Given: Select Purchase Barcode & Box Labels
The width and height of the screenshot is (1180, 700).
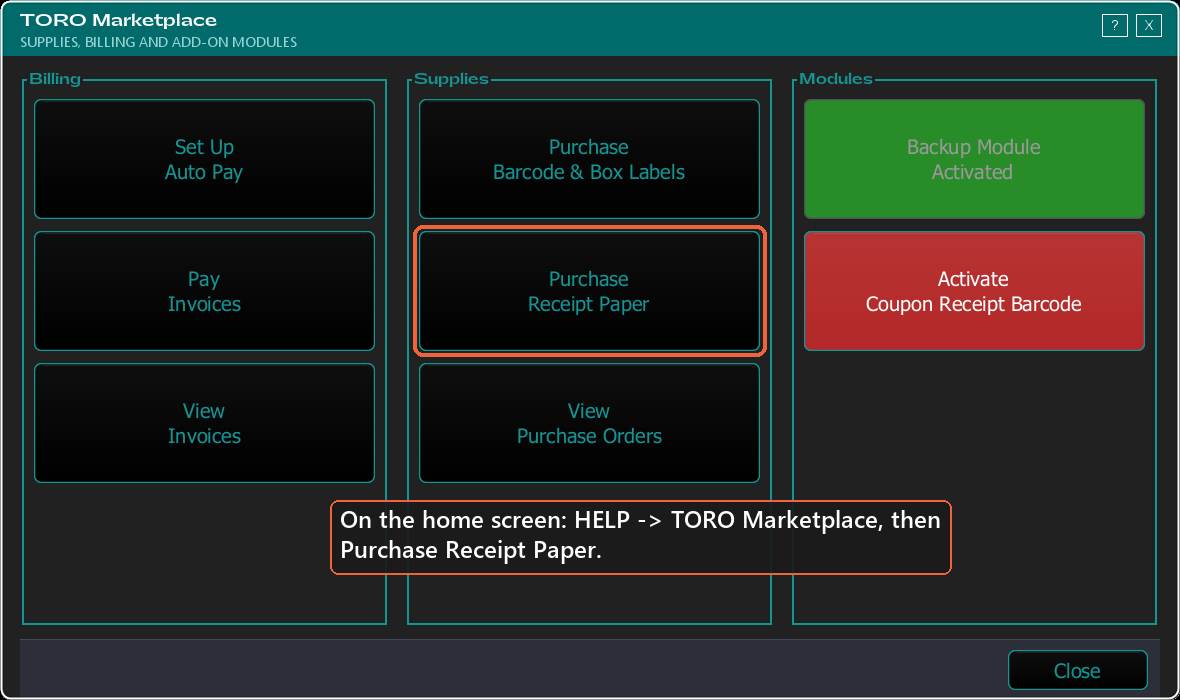Looking at the screenshot, I should pyautogui.click(x=589, y=159).
